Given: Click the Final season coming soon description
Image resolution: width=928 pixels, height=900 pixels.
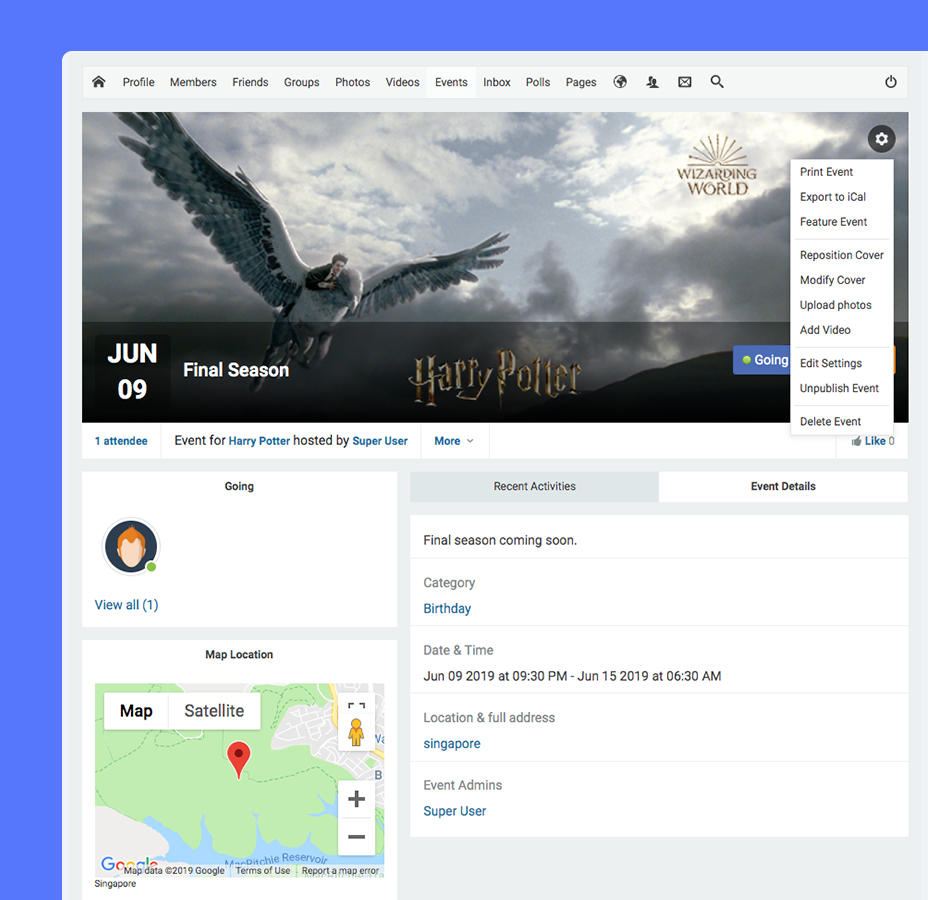Looking at the screenshot, I should 500,540.
